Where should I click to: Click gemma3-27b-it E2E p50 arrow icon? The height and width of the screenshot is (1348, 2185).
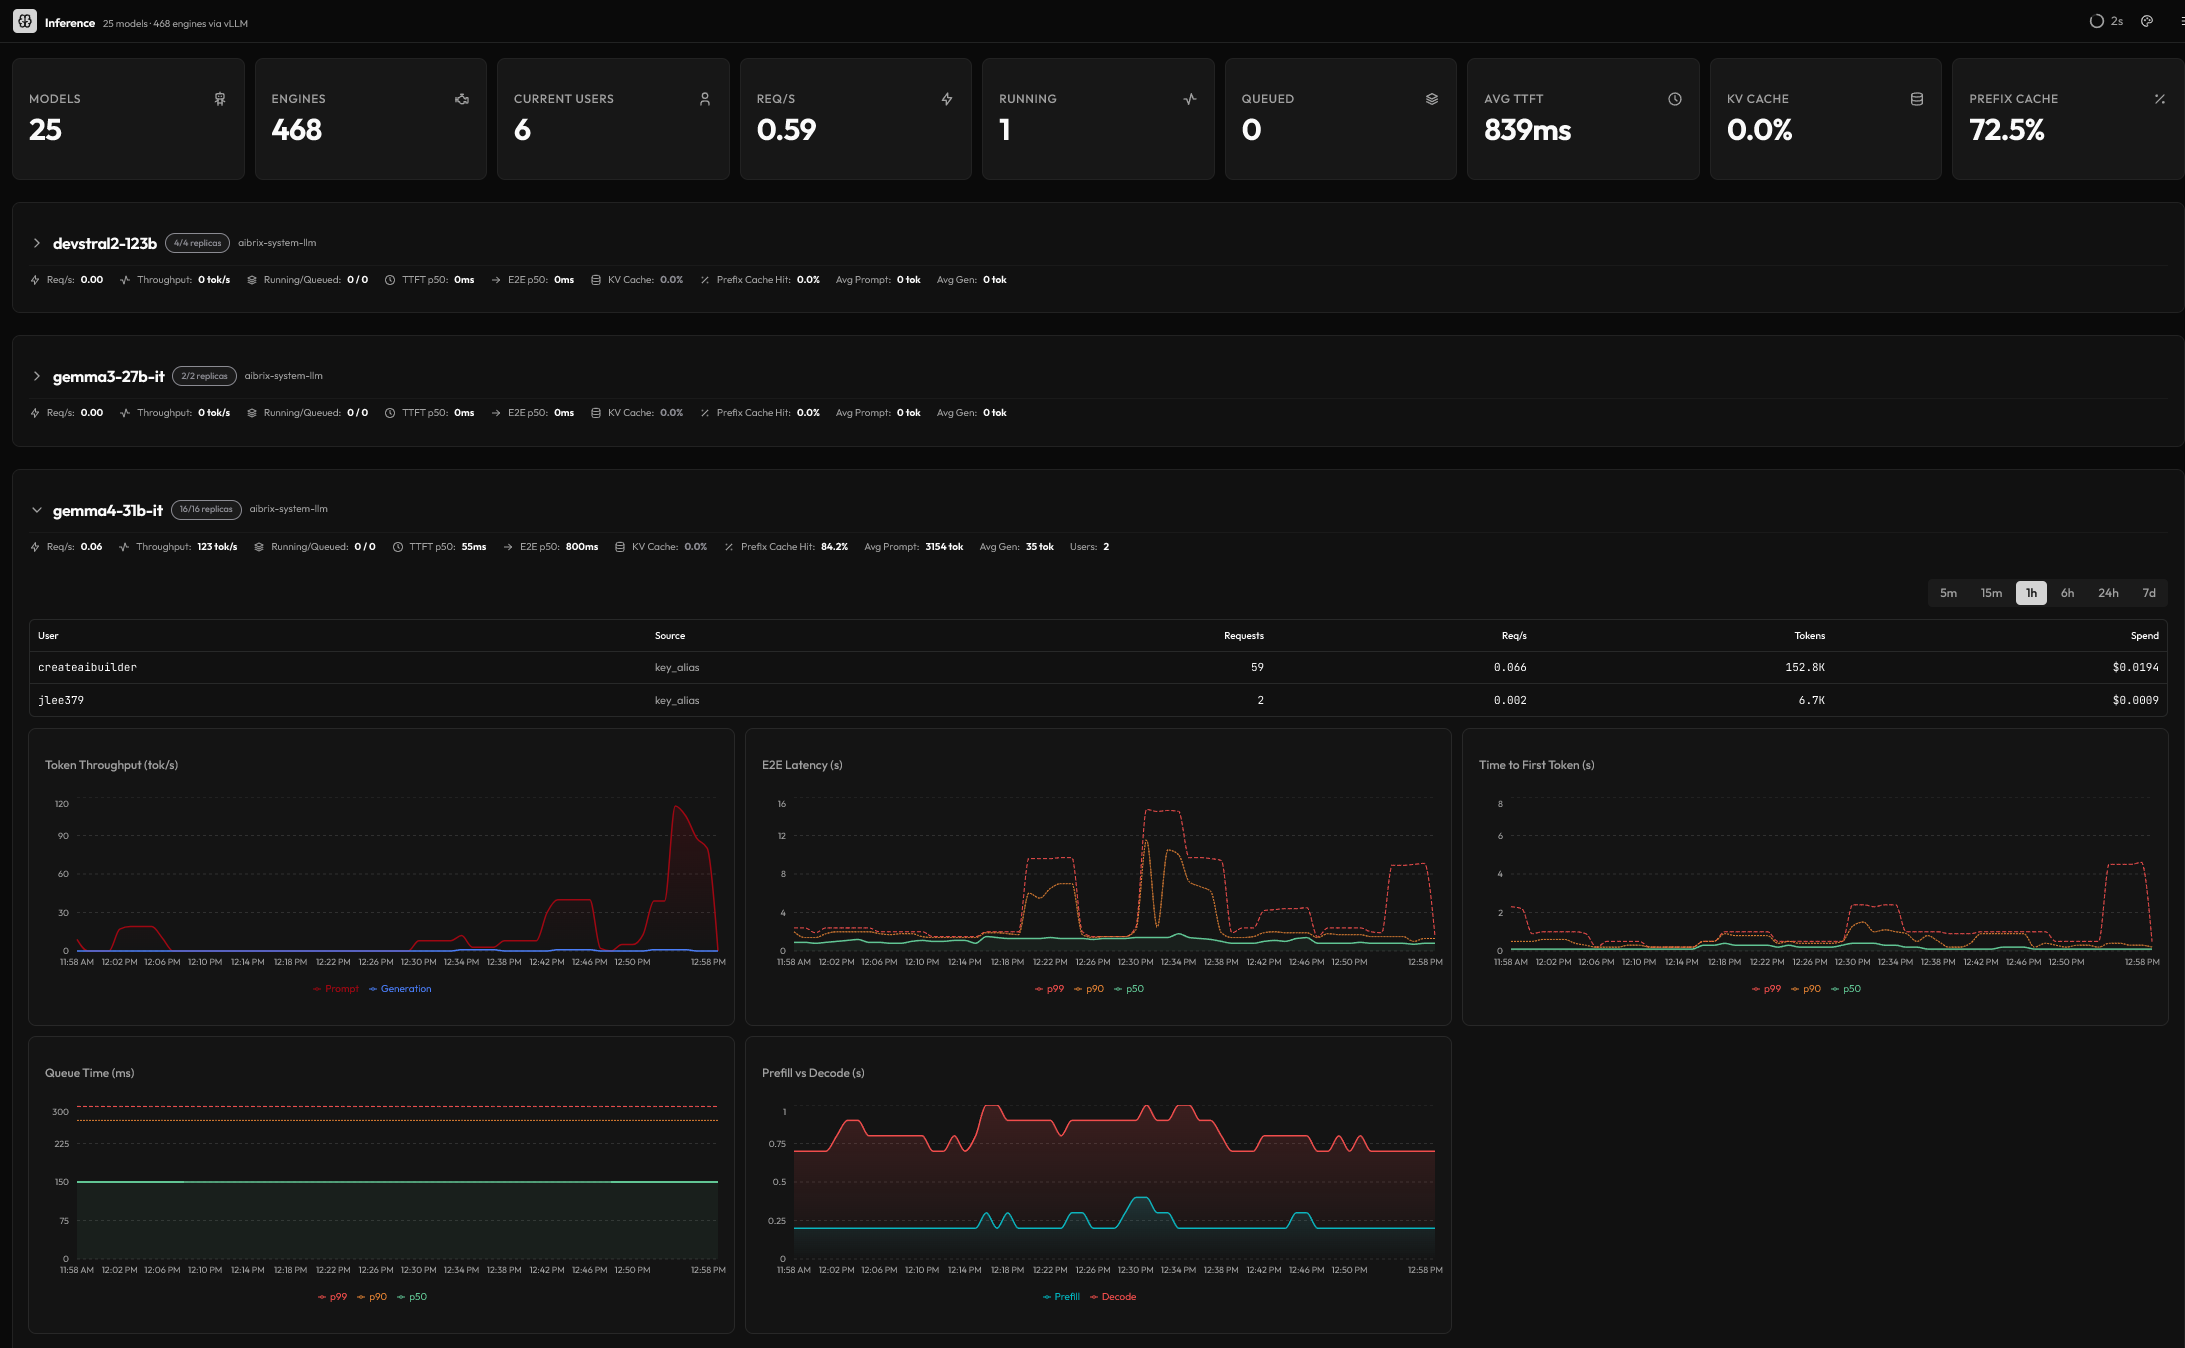(x=496, y=413)
